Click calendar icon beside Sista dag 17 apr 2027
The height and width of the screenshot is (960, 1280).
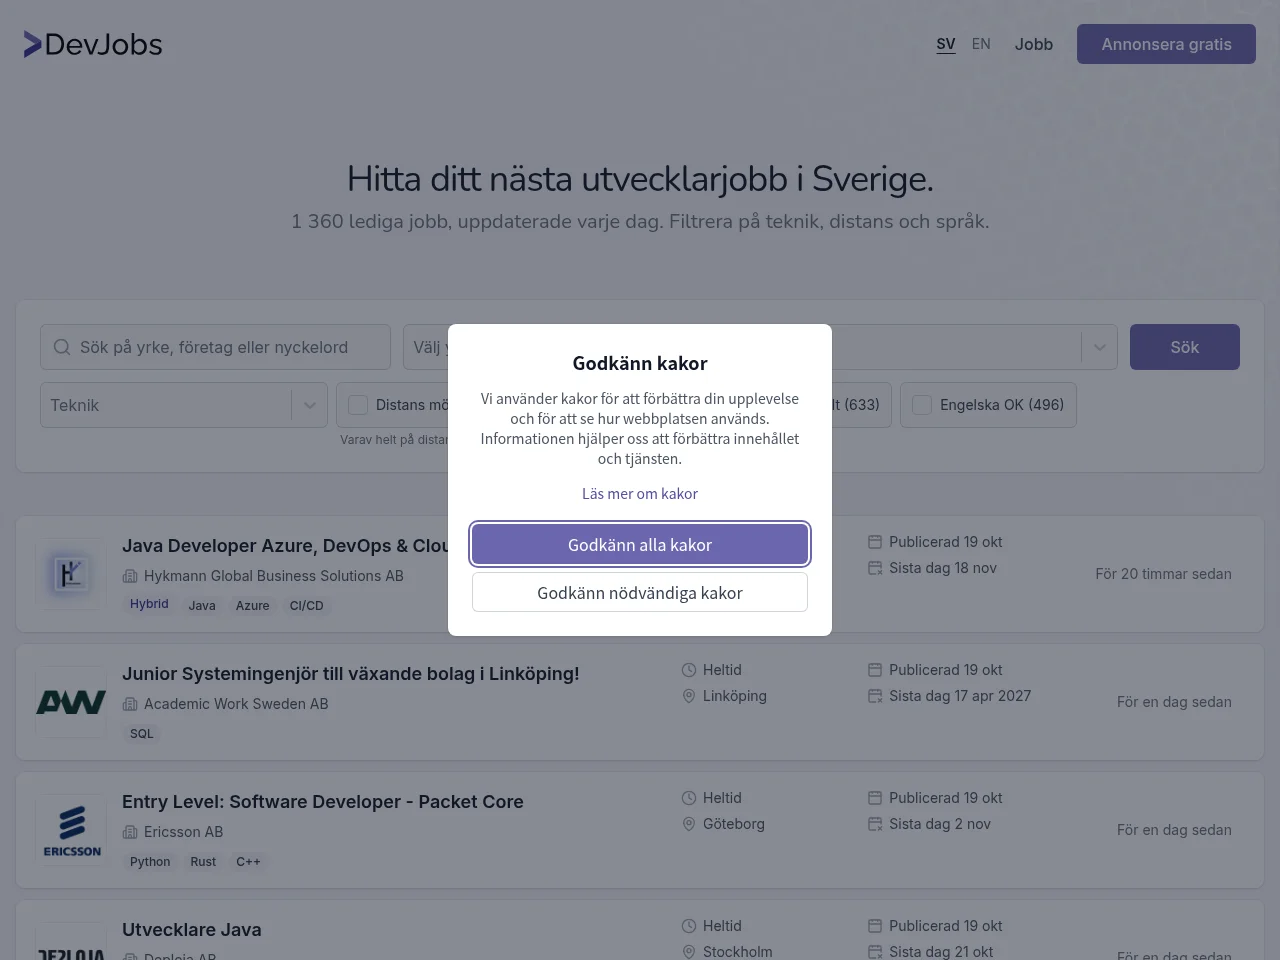click(x=875, y=696)
